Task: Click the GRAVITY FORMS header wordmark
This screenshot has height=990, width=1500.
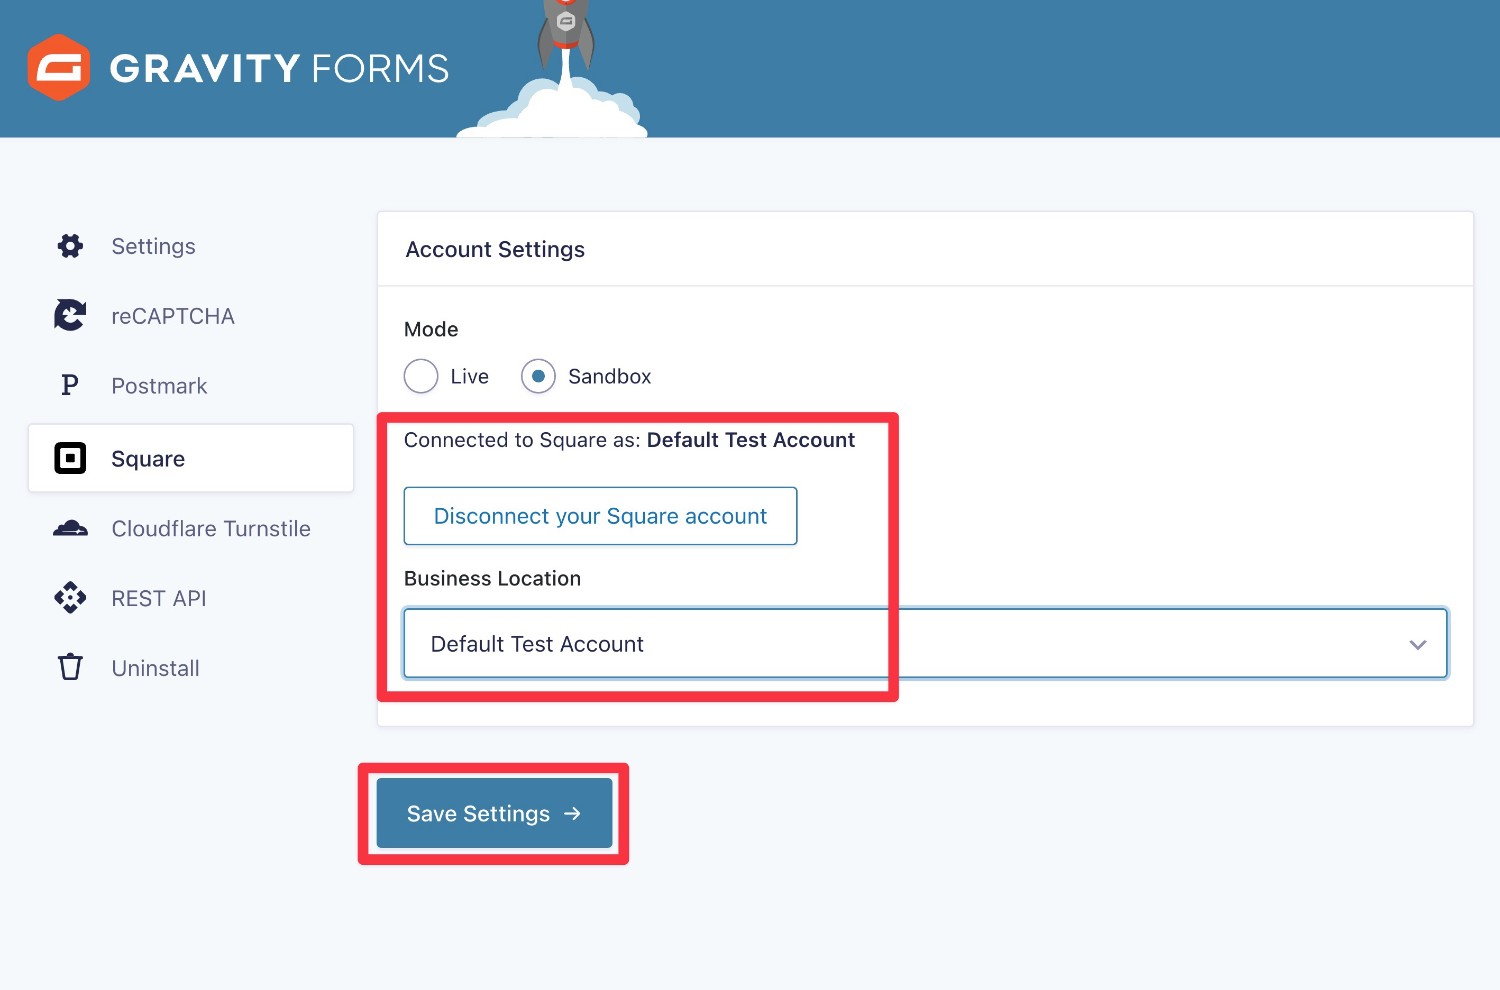Action: tap(279, 68)
